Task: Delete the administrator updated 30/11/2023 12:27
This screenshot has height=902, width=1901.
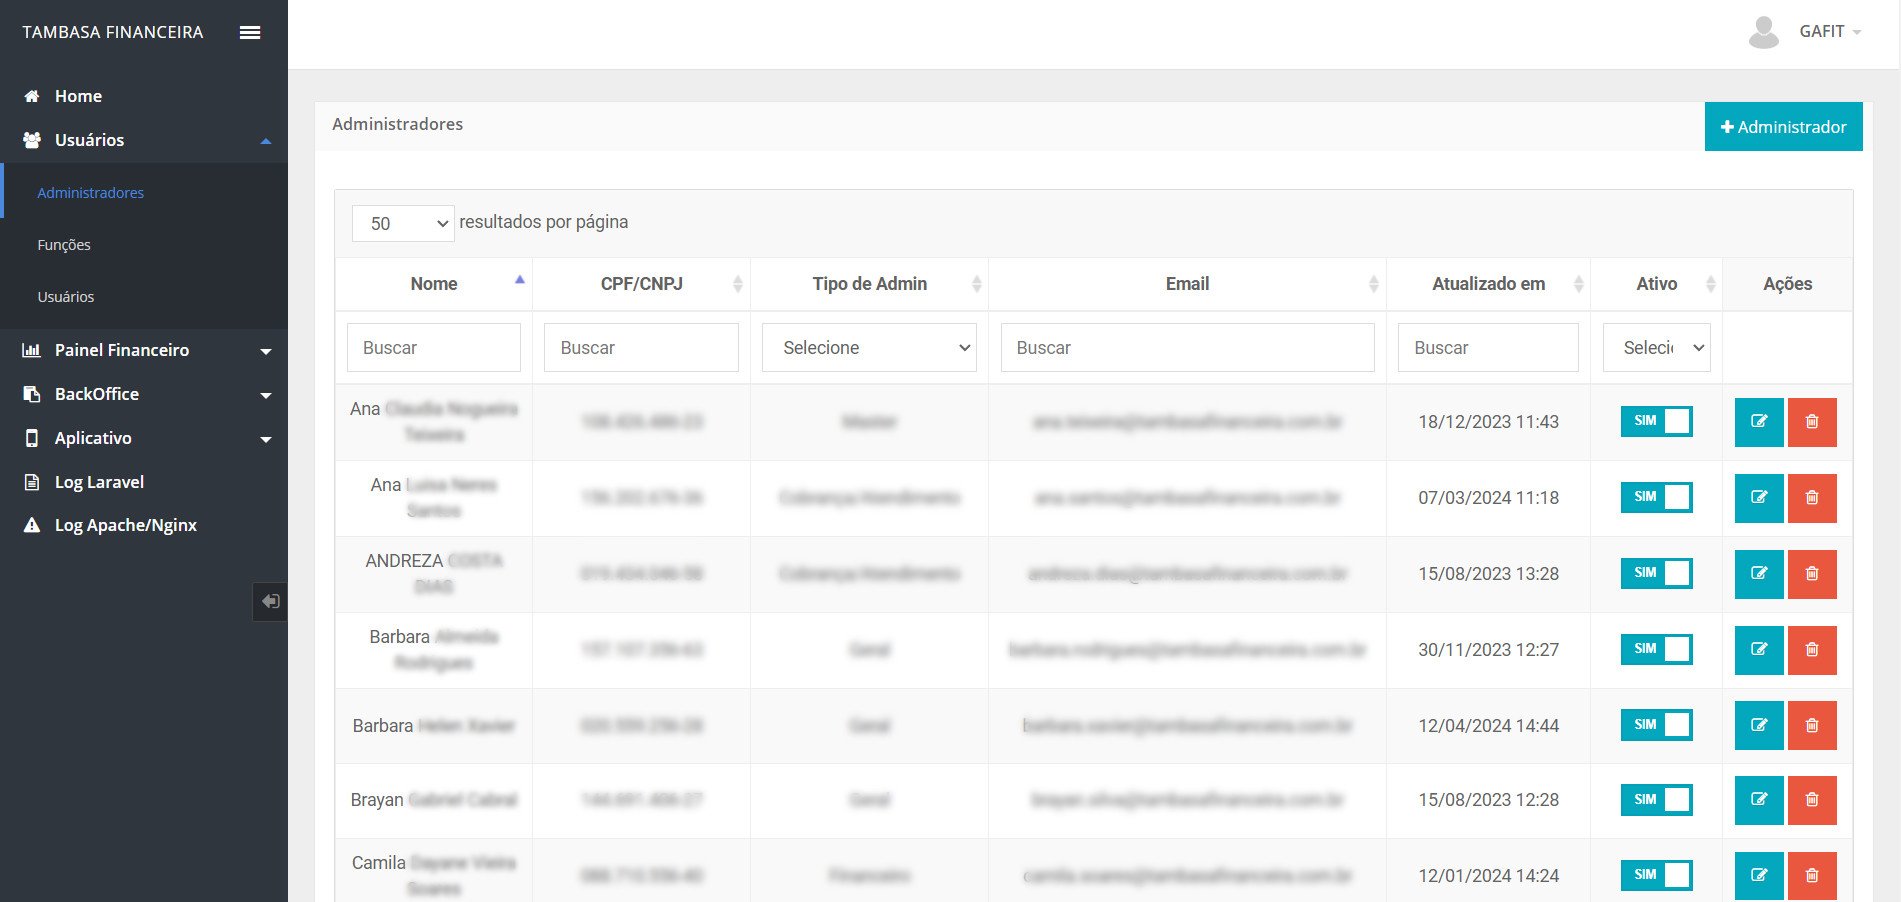Action: coord(1811,650)
